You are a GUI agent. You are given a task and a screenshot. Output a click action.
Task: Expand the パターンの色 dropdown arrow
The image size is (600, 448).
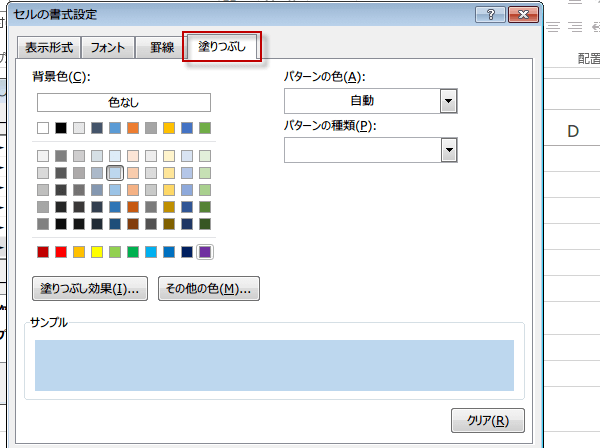coord(448,101)
